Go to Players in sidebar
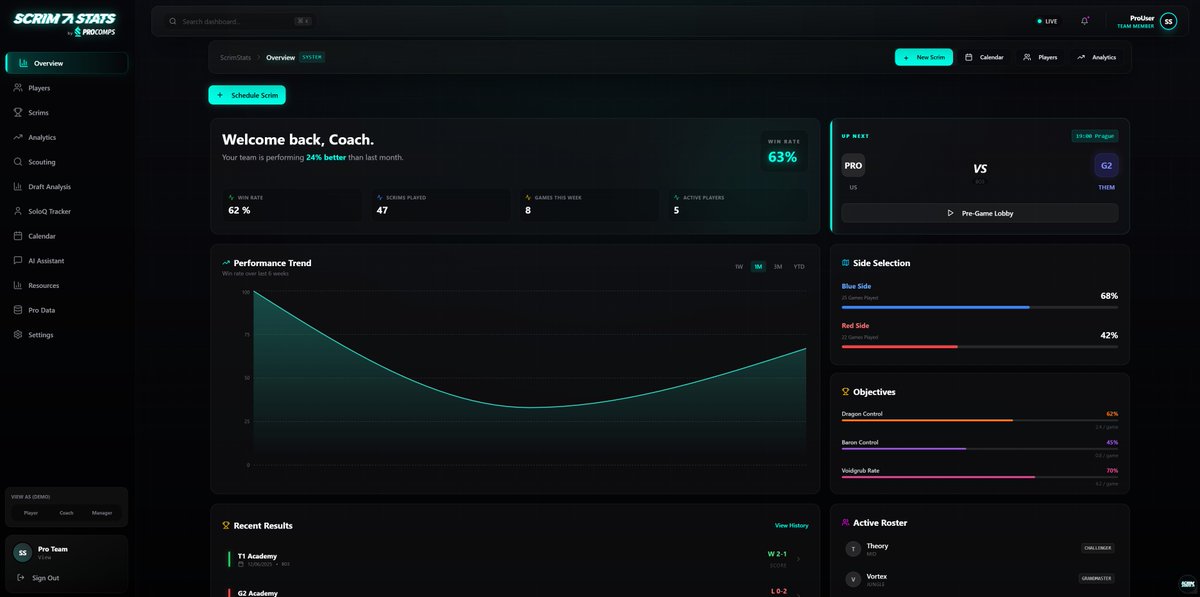1200x597 pixels. point(66,88)
